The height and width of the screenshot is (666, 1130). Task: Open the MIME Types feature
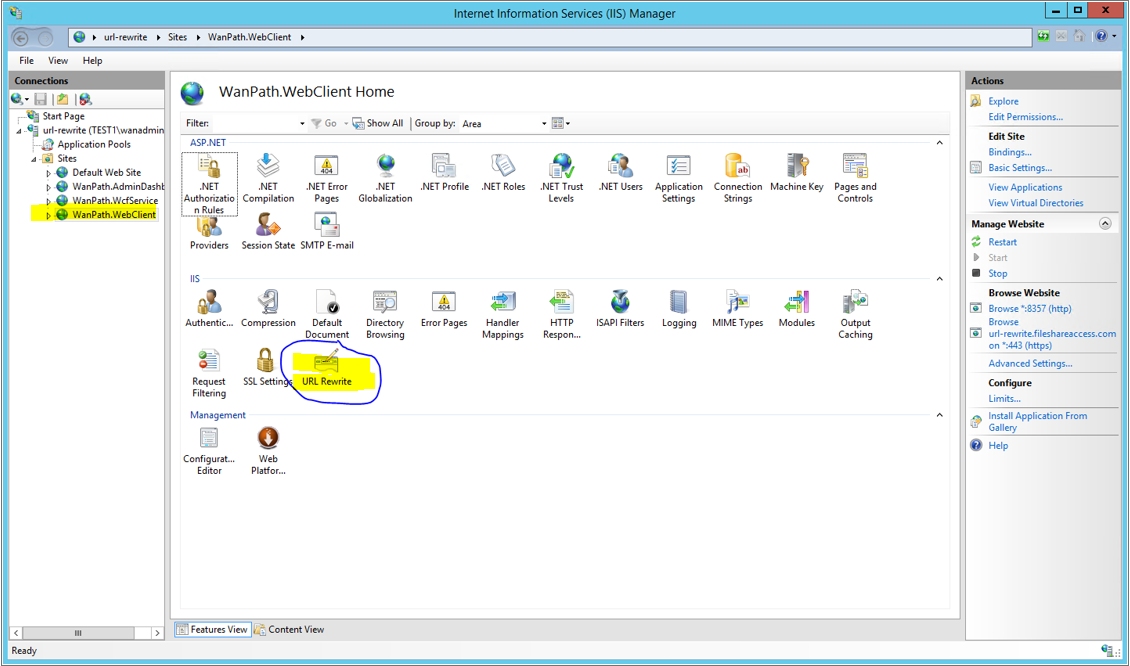[737, 309]
